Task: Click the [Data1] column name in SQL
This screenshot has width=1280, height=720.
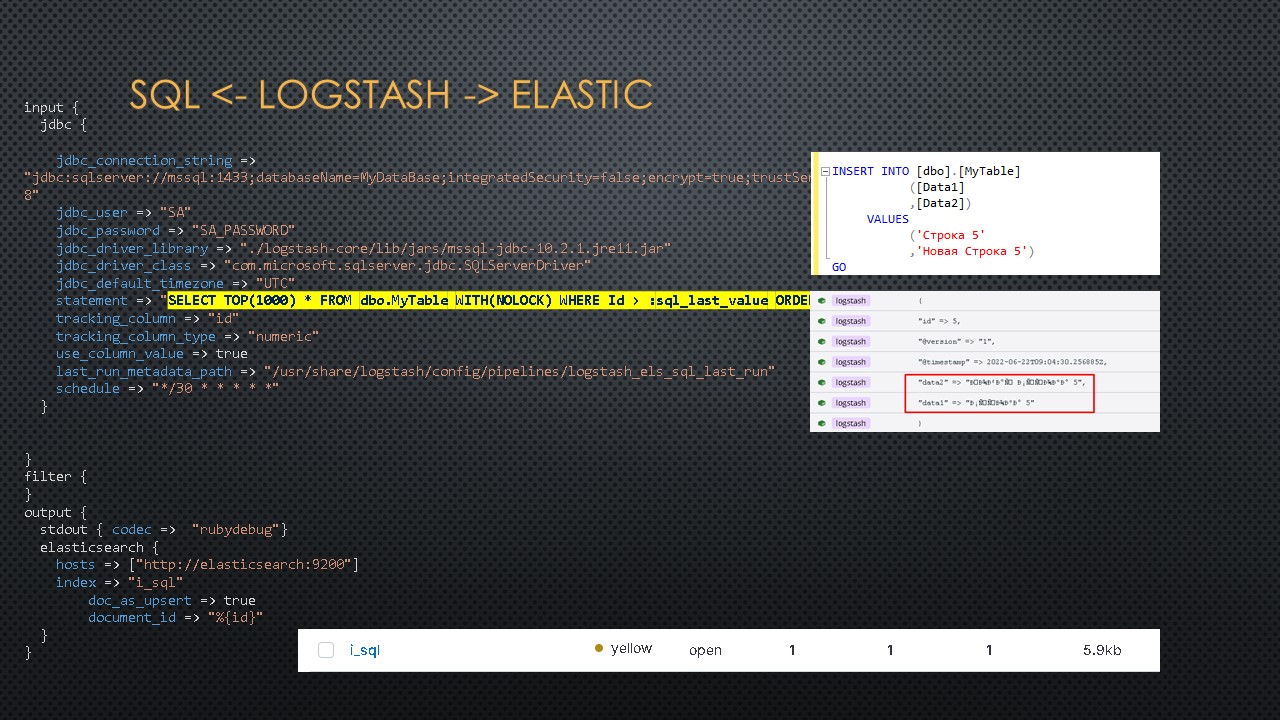Action: (x=940, y=187)
